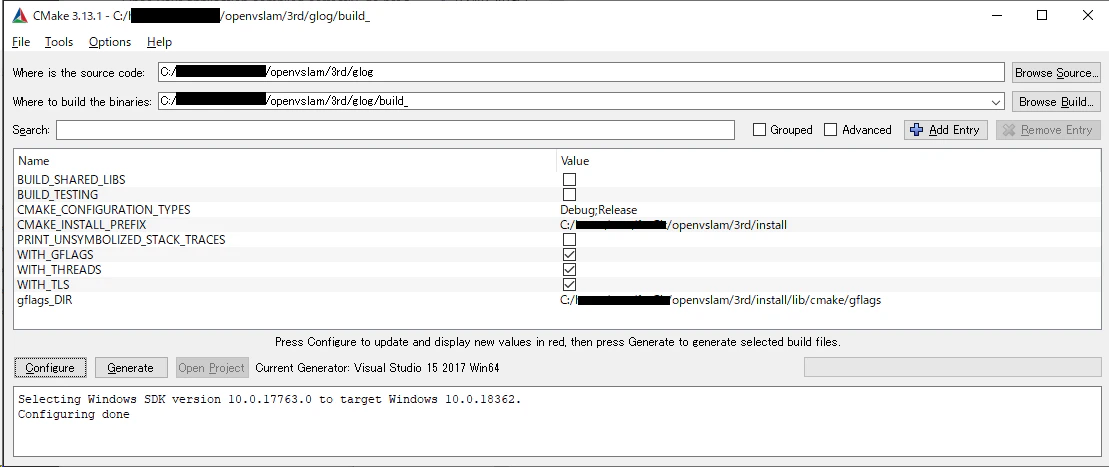
Task: Uncheck the WITH_GFLAGS checkbox
Action: [x=569, y=255]
